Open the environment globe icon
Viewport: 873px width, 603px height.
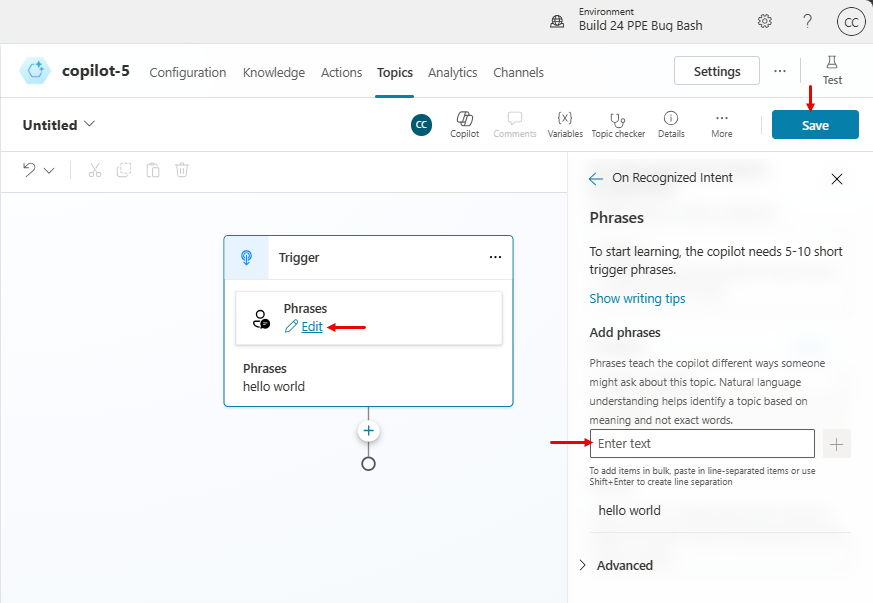(x=557, y=22)
